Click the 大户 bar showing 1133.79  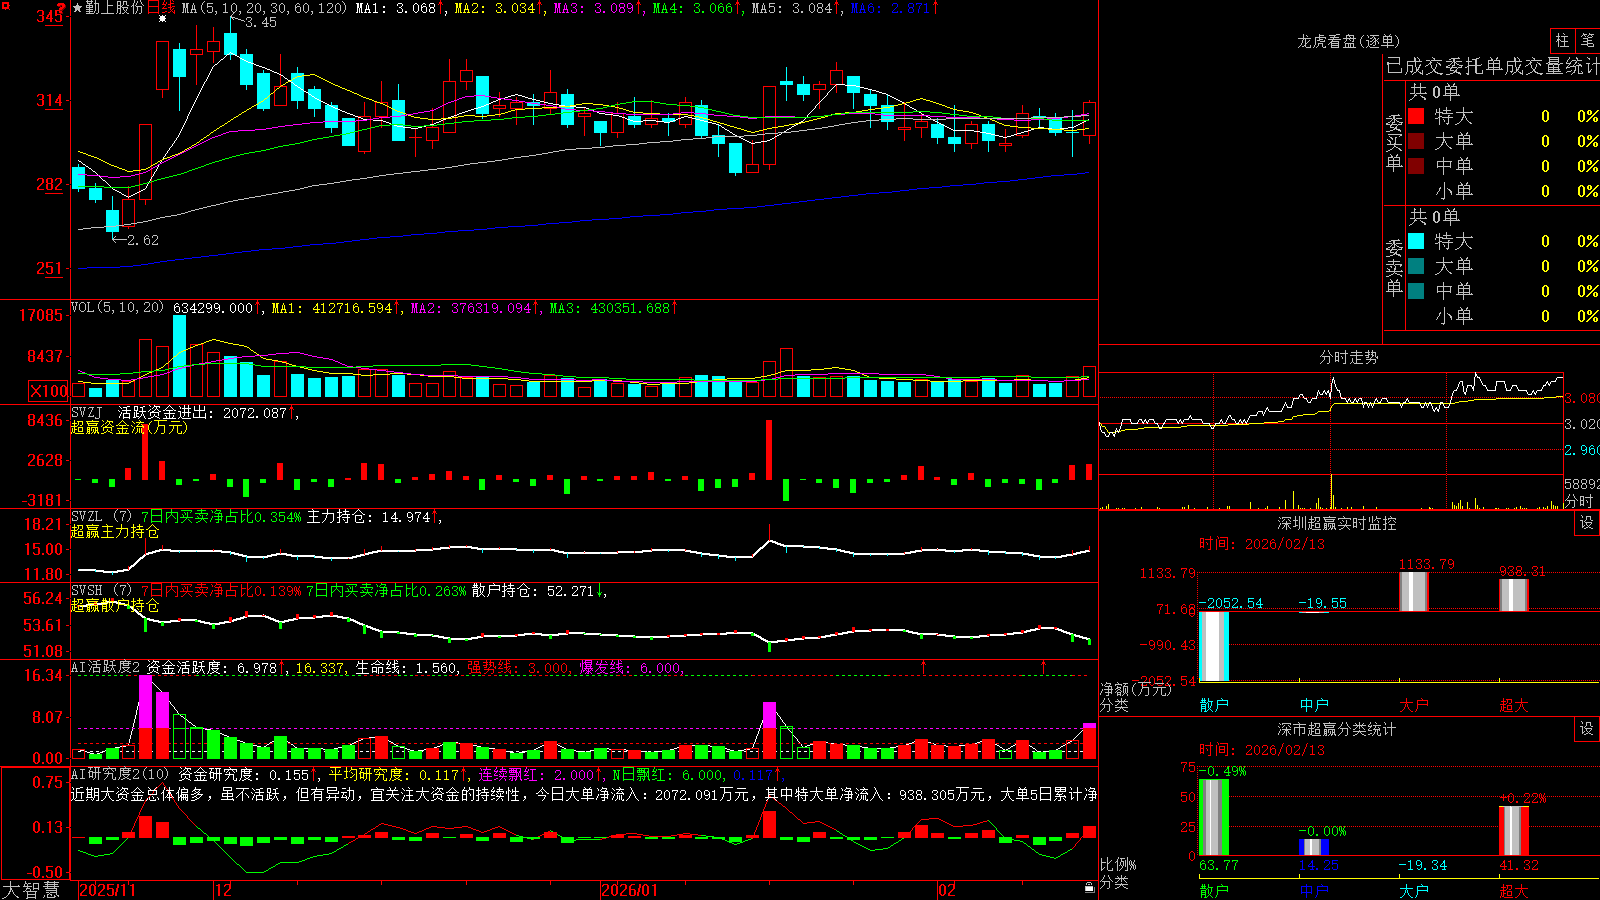(x=1414, y=591)
